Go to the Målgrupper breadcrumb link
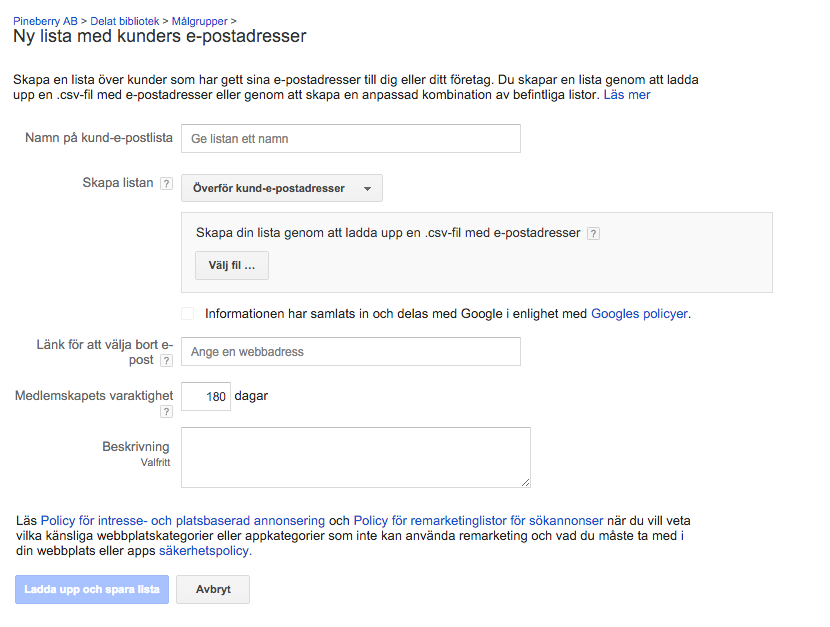The height and width of the screenshot is (627, 830). point(200,21)
